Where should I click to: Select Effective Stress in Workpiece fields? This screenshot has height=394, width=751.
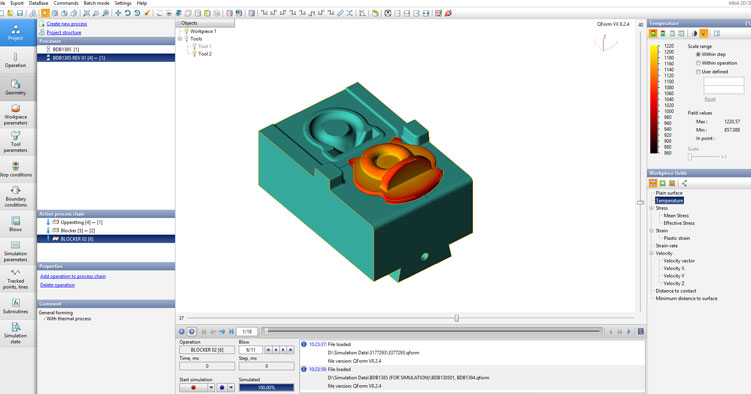coord(679,223)
